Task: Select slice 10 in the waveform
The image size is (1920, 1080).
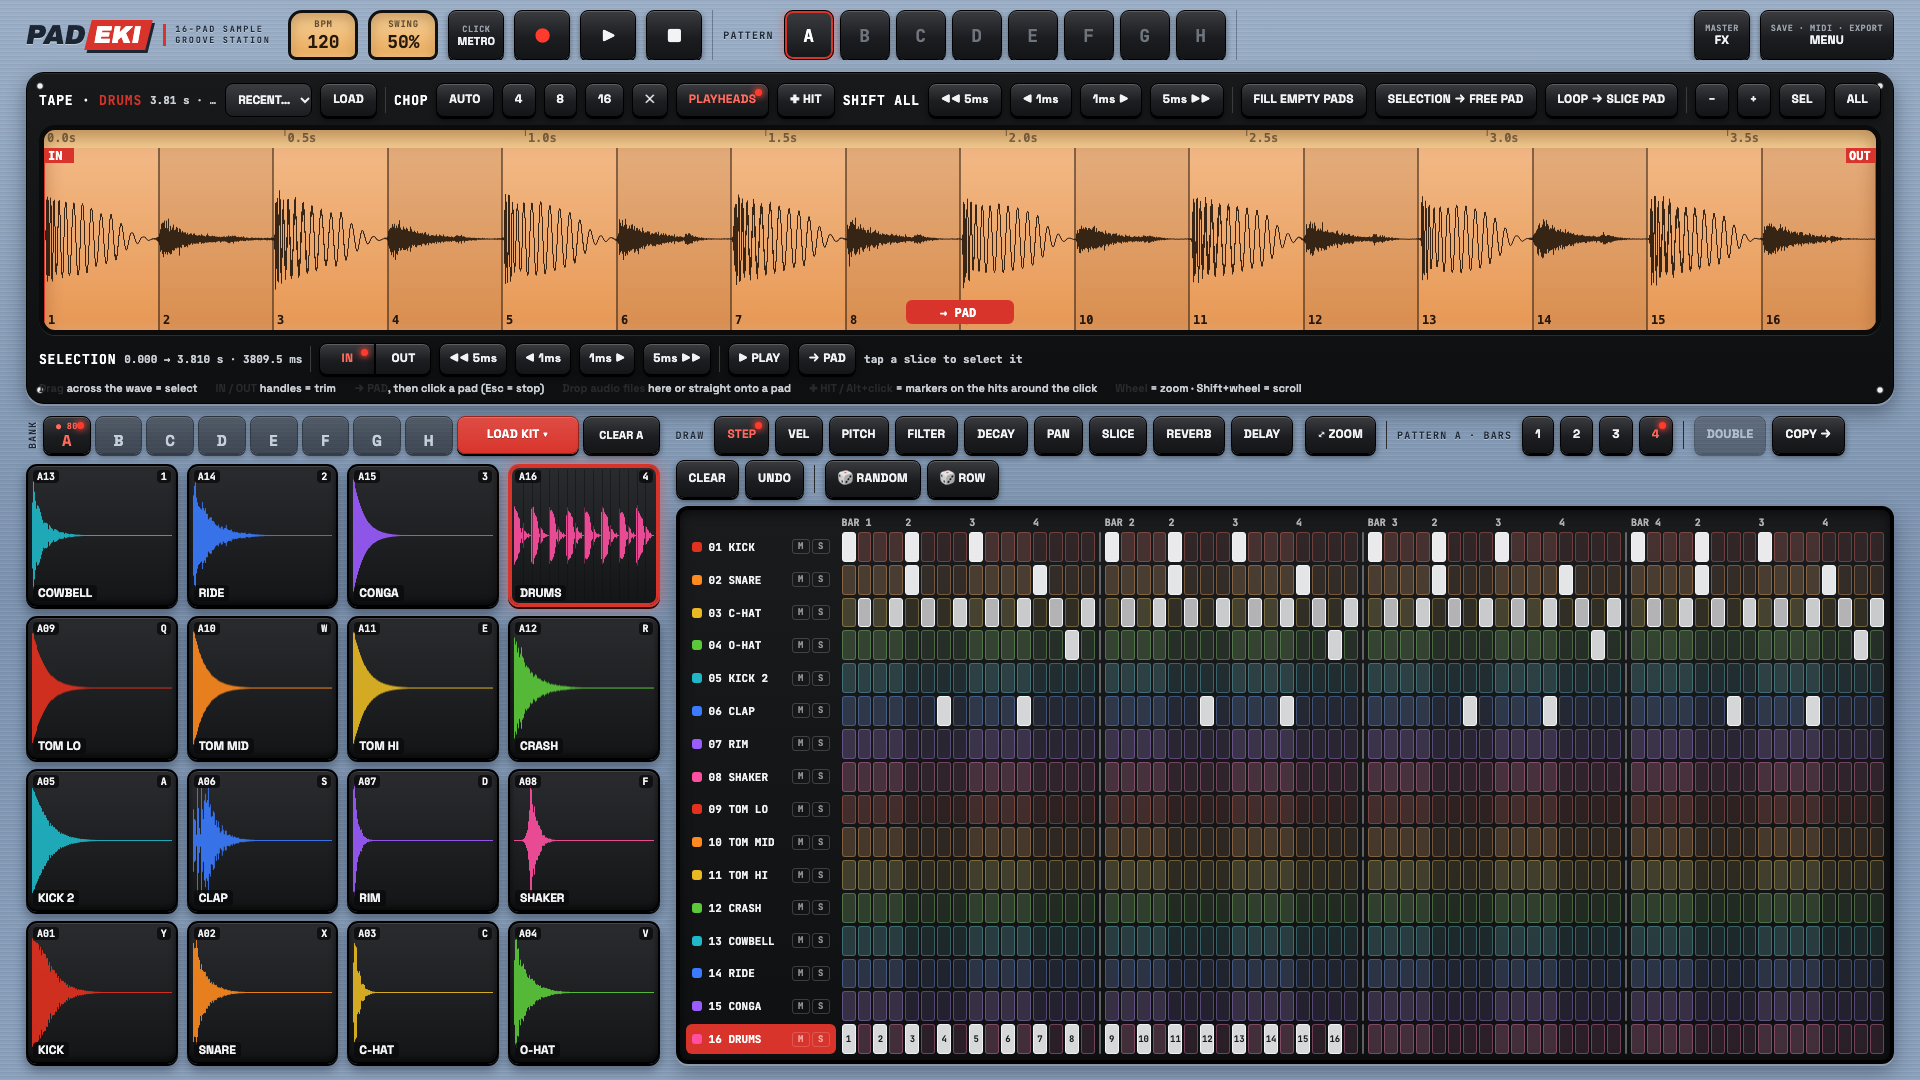Action: point(1132,240)
